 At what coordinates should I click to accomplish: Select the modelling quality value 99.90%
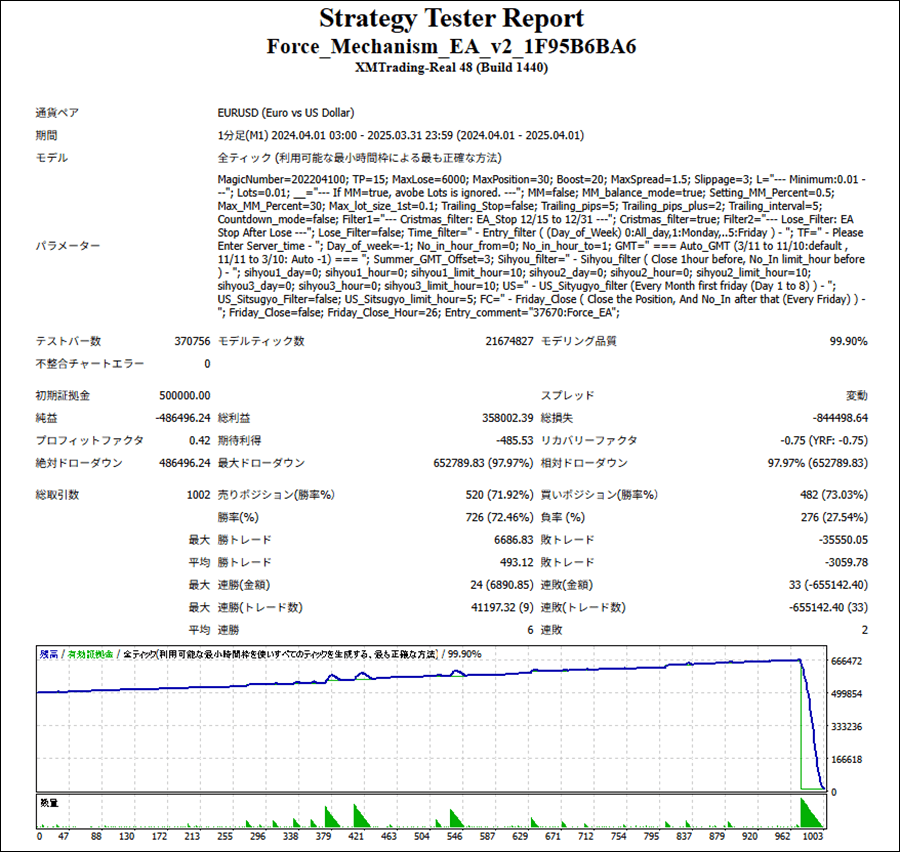click(x=848, y=341)
